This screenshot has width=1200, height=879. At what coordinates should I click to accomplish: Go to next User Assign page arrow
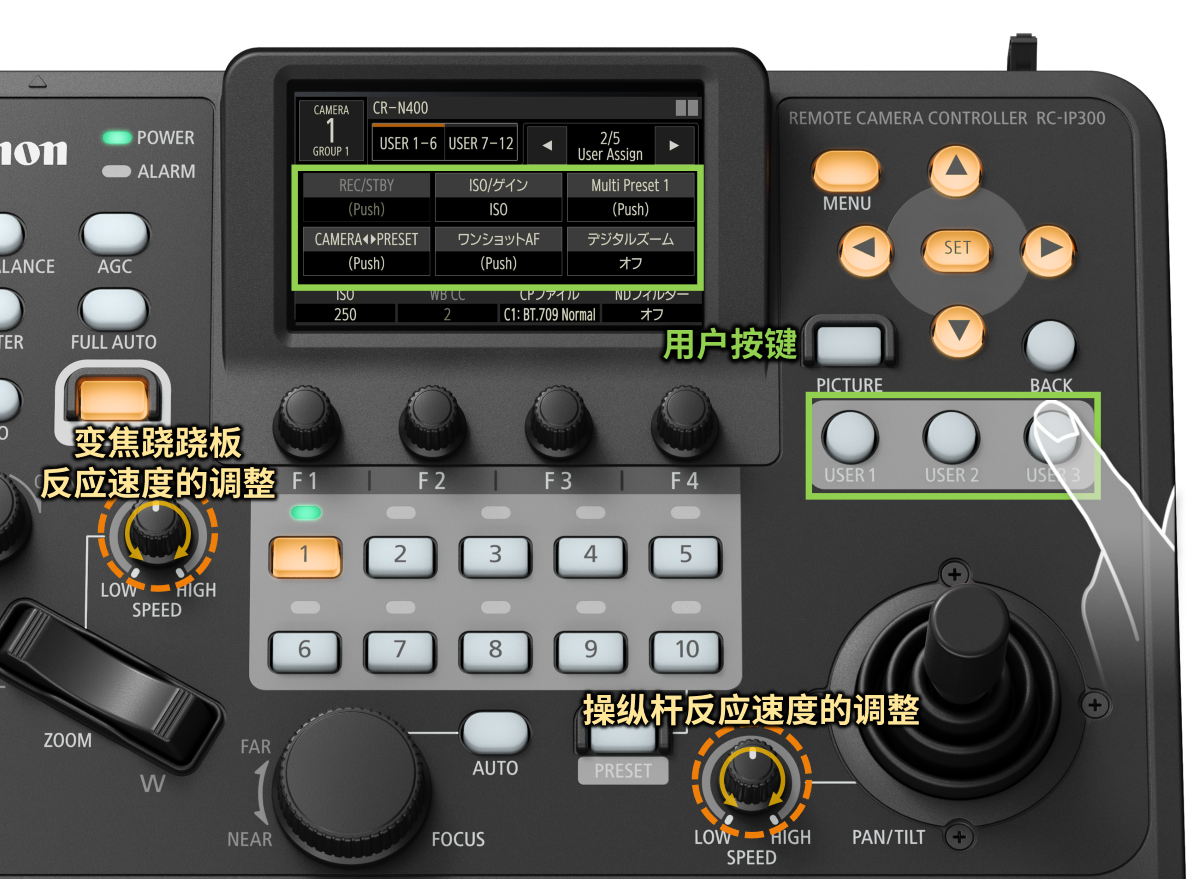(x=673, y=145)
